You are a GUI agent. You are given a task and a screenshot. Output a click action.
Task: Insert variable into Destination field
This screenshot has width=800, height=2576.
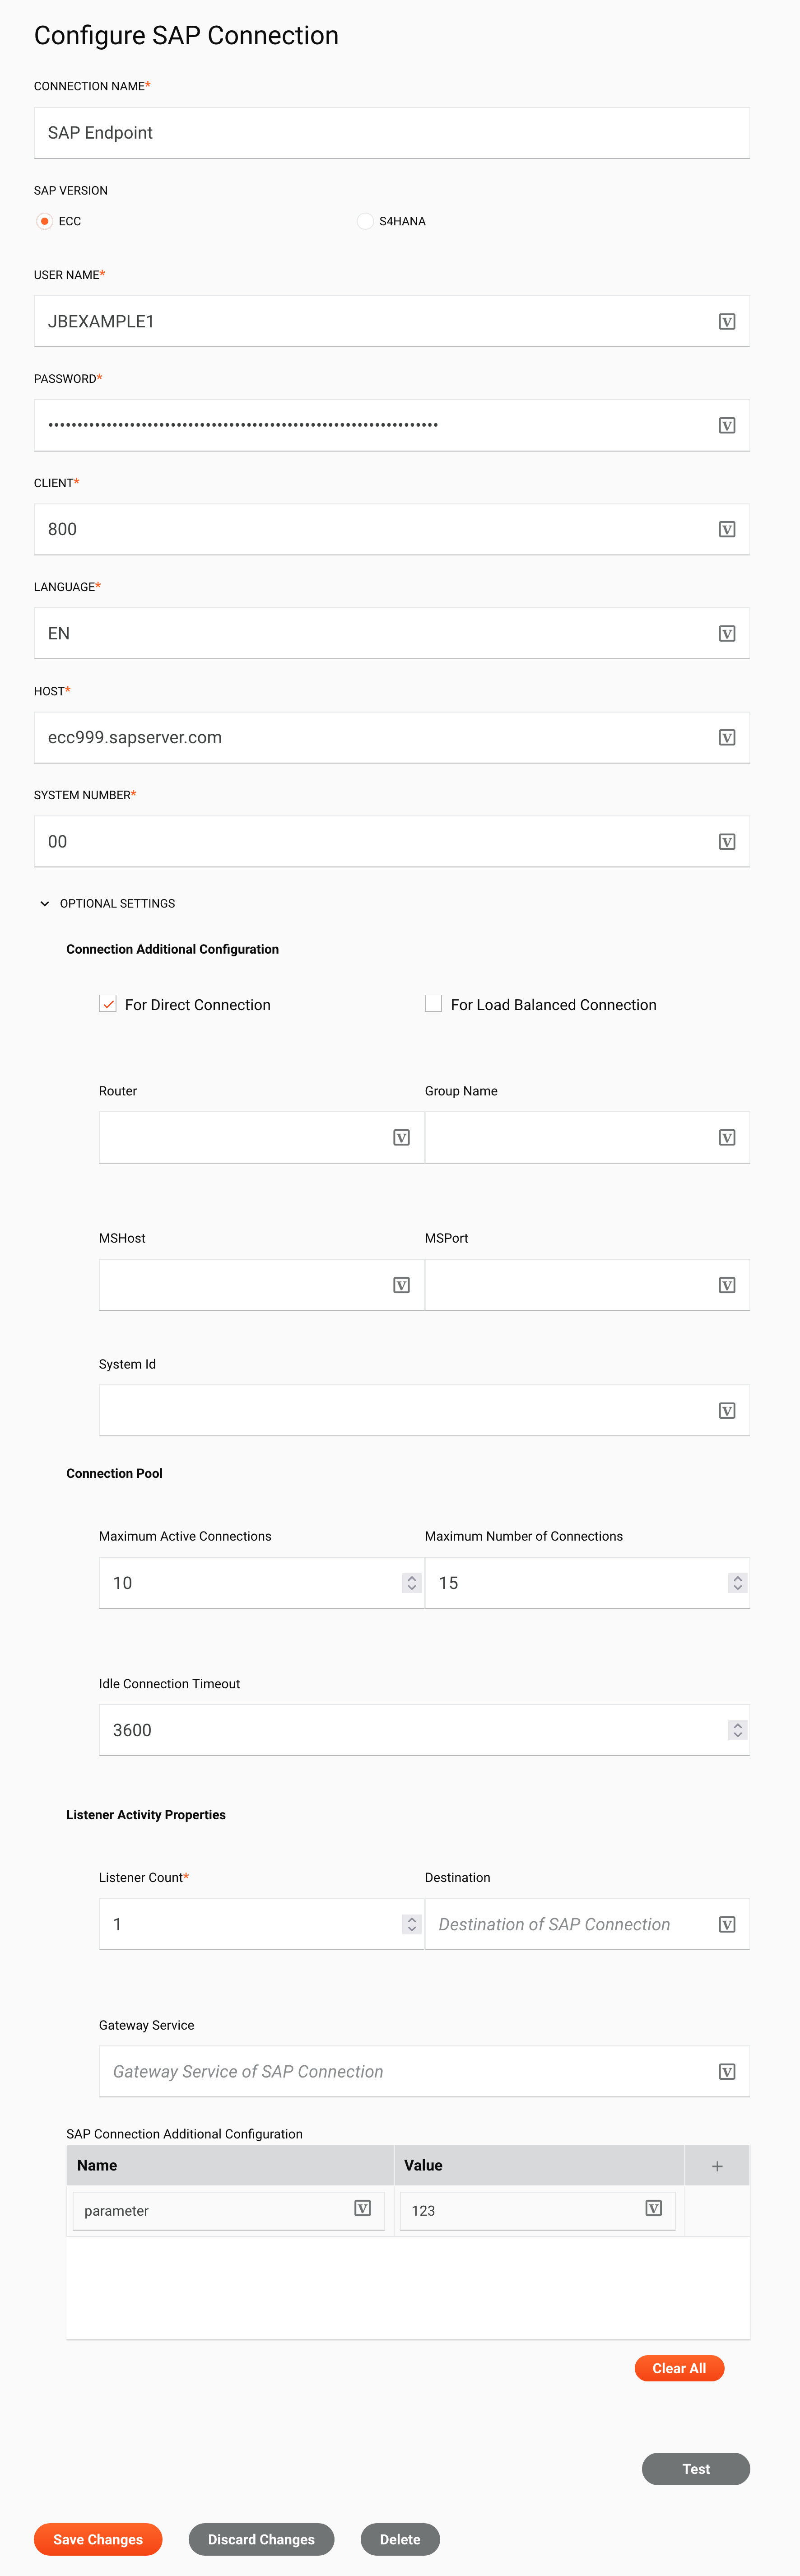click(727, 1923)
